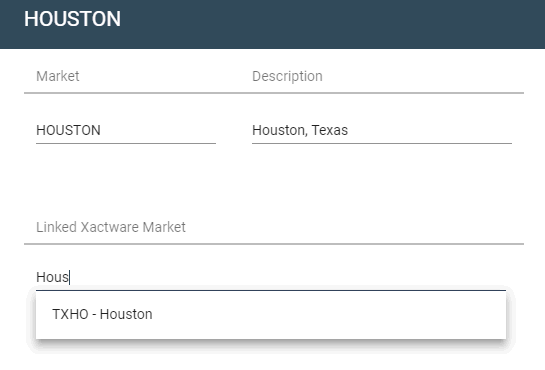The height and width of the screenshot is (370, 545).
Task: Click blank area after HOUSTON in Market field
Action: click(x=158, y=130)
